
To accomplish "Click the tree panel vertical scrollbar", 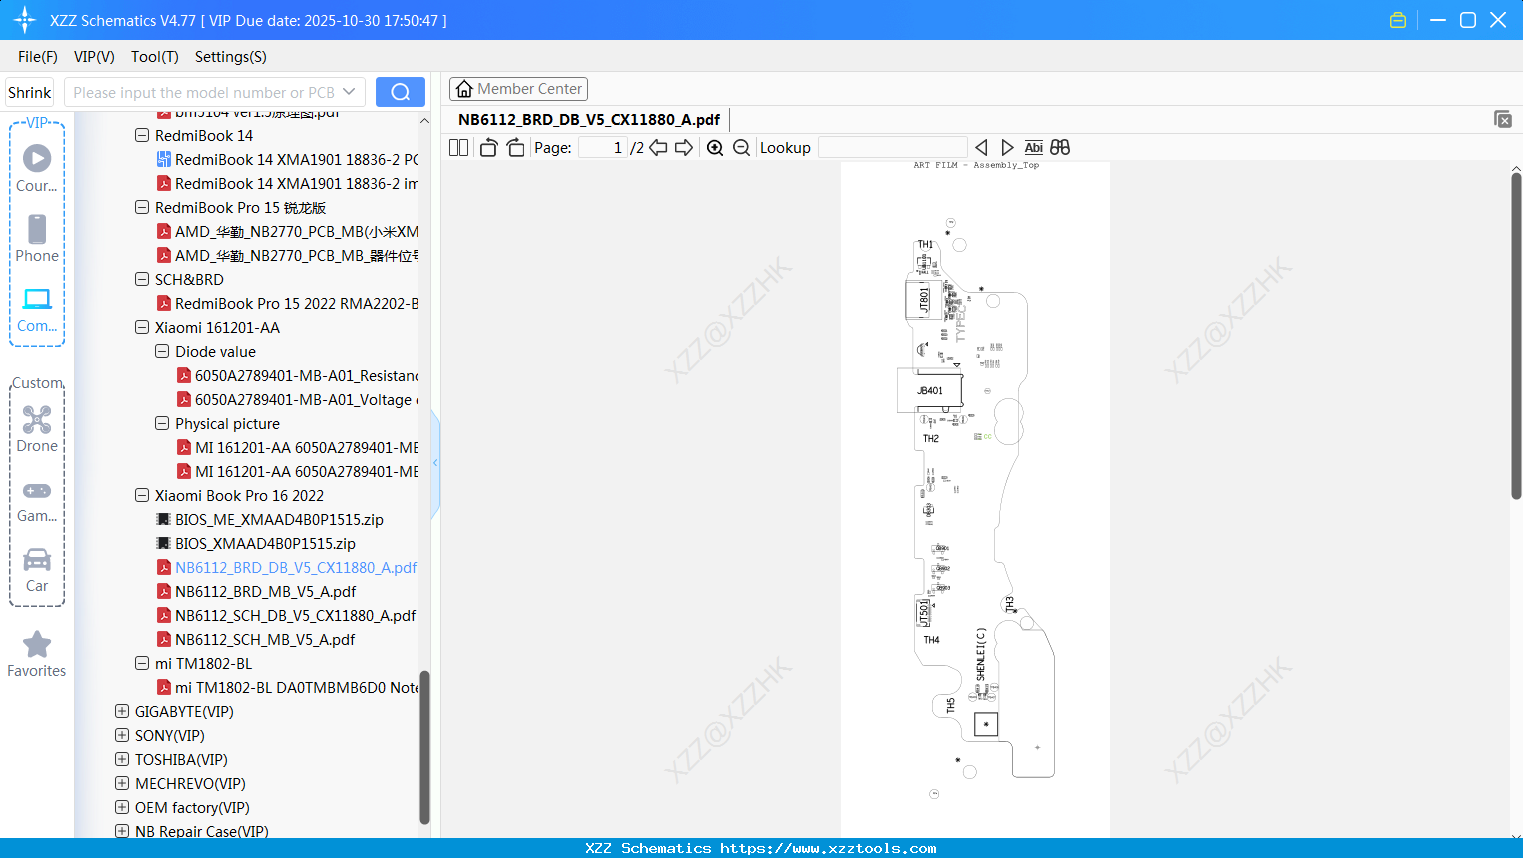I will point(424,746).
